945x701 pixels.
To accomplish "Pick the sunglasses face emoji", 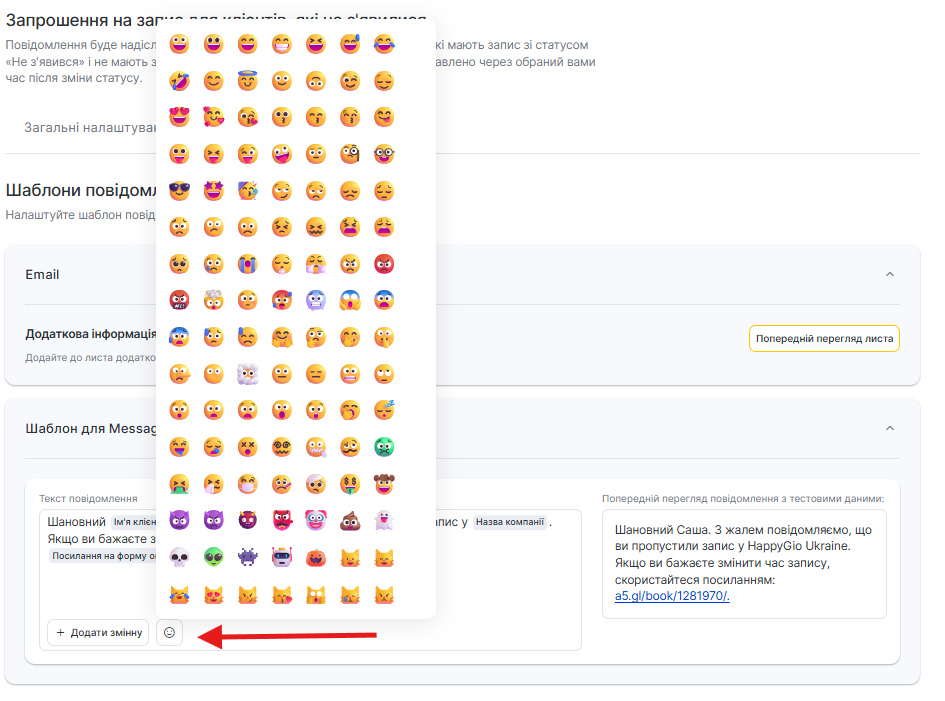I will tap(179, 191).
